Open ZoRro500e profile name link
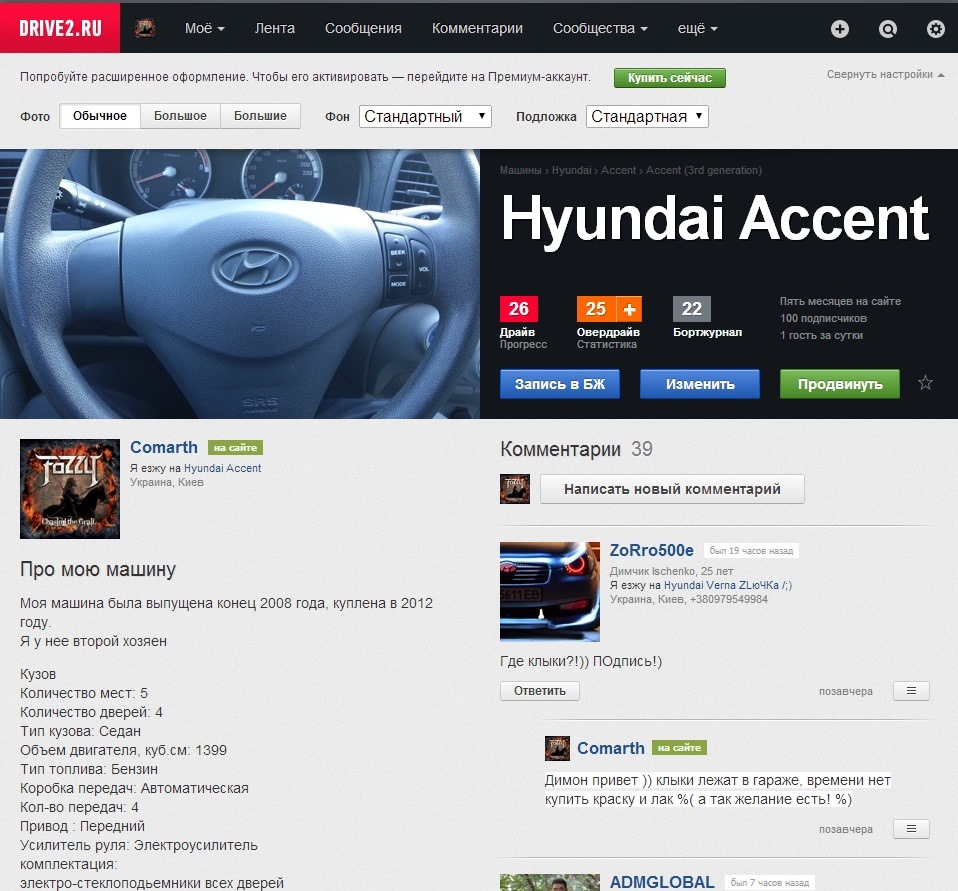 [651, 551]
